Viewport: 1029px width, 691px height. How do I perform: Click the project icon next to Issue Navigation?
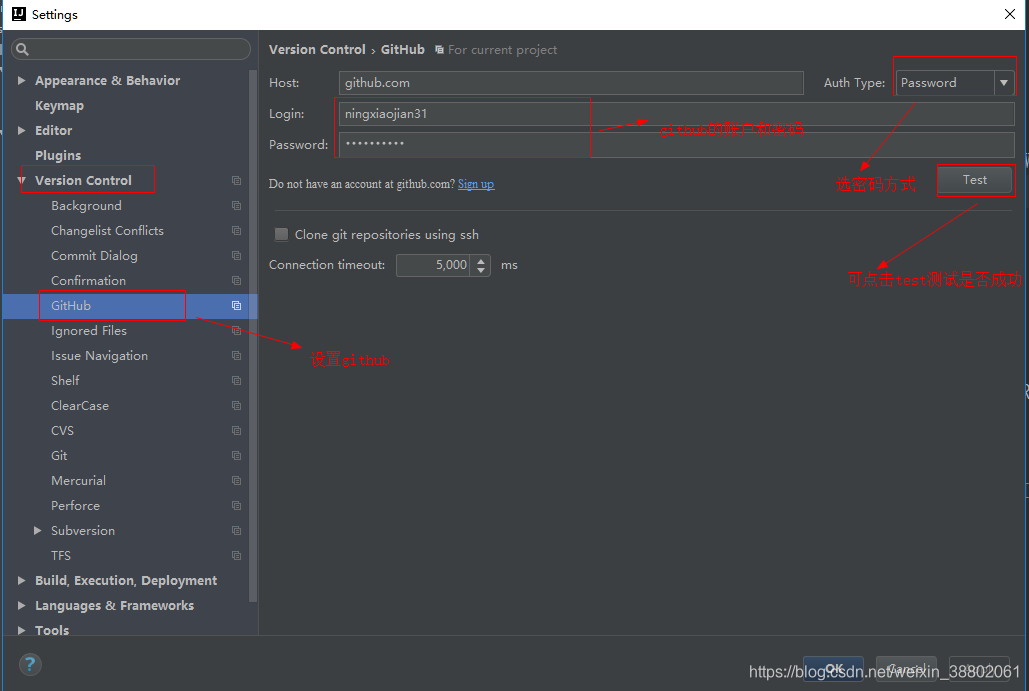236,356
